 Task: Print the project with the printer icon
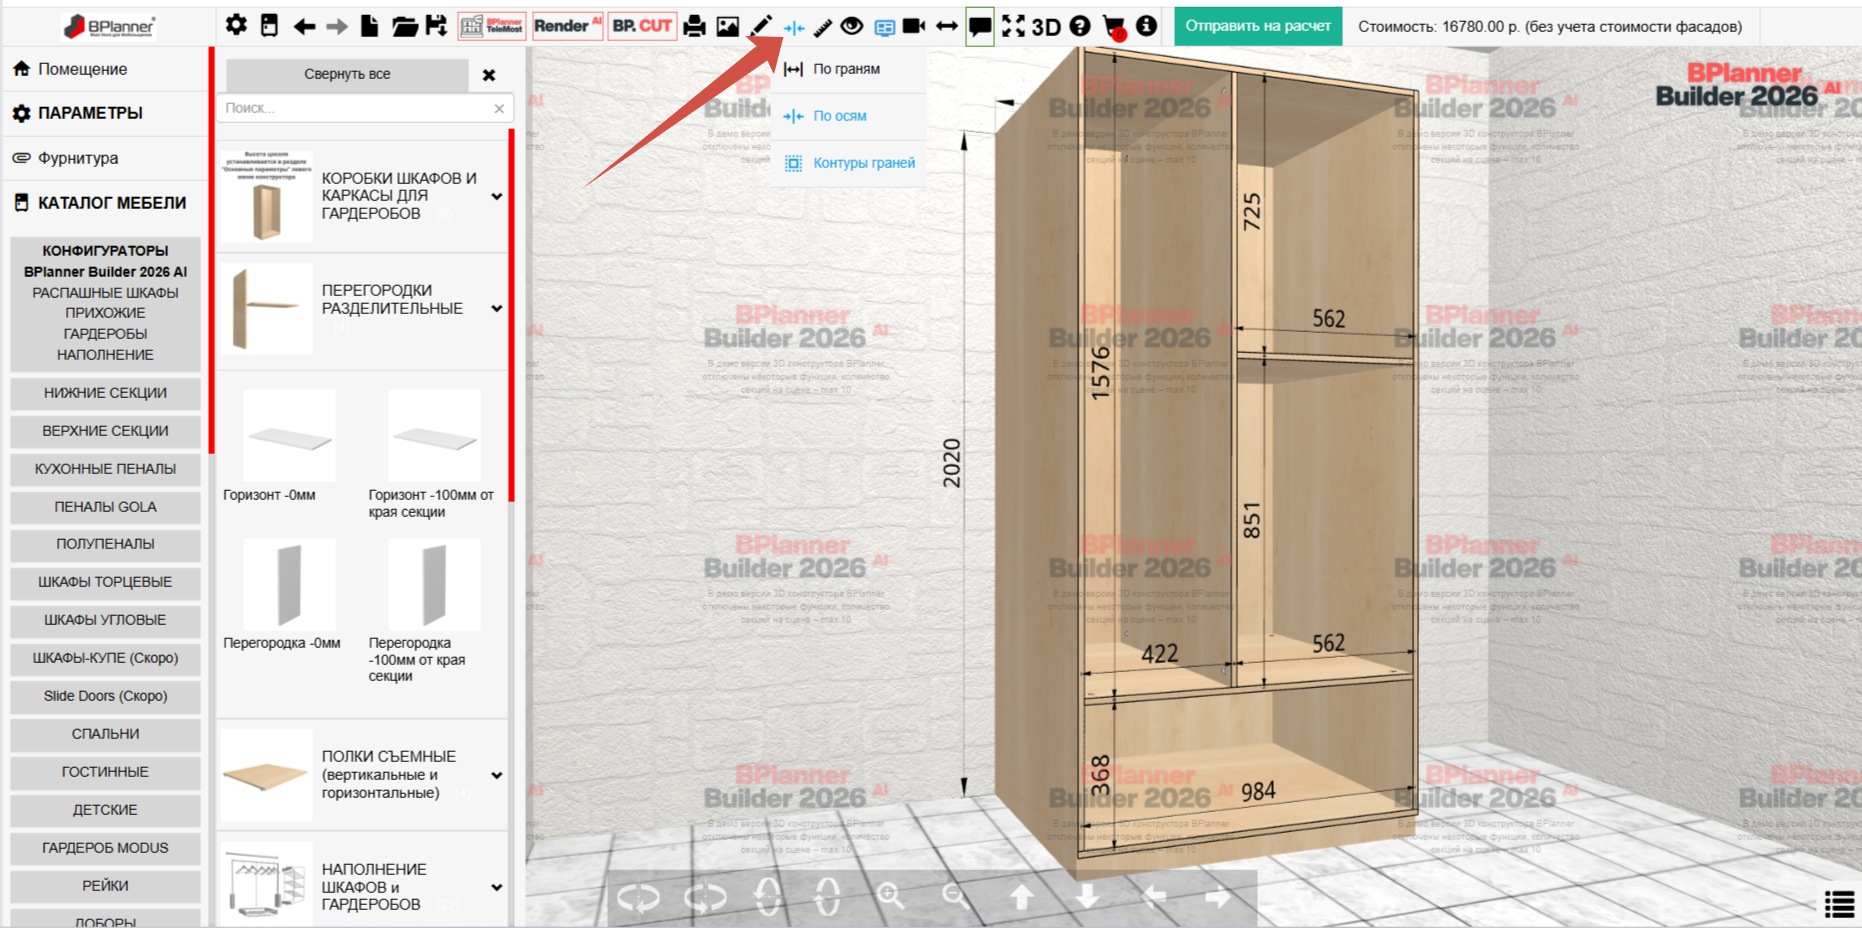click(694, 26)
